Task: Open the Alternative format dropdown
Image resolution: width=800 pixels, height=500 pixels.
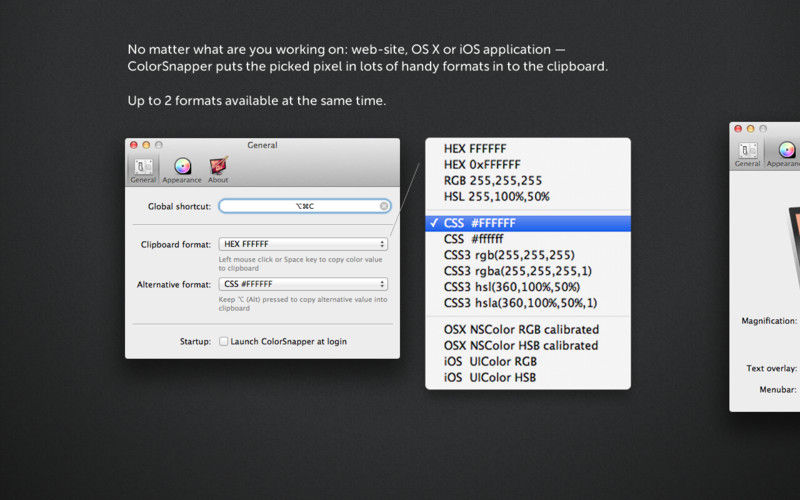Action: 303,284
